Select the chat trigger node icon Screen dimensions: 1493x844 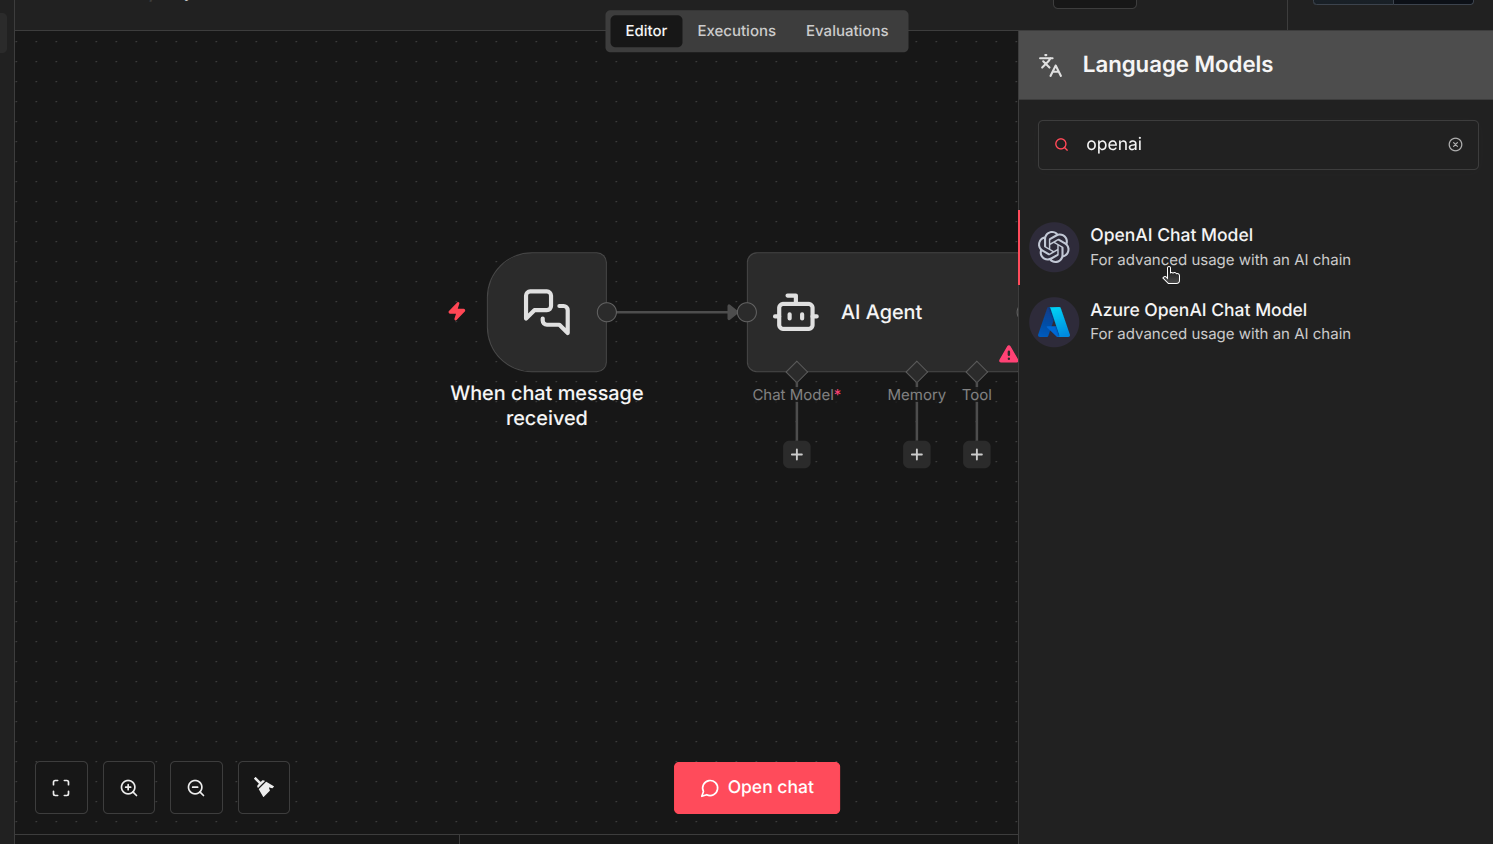pyautogui.click(x=547, y=312)
